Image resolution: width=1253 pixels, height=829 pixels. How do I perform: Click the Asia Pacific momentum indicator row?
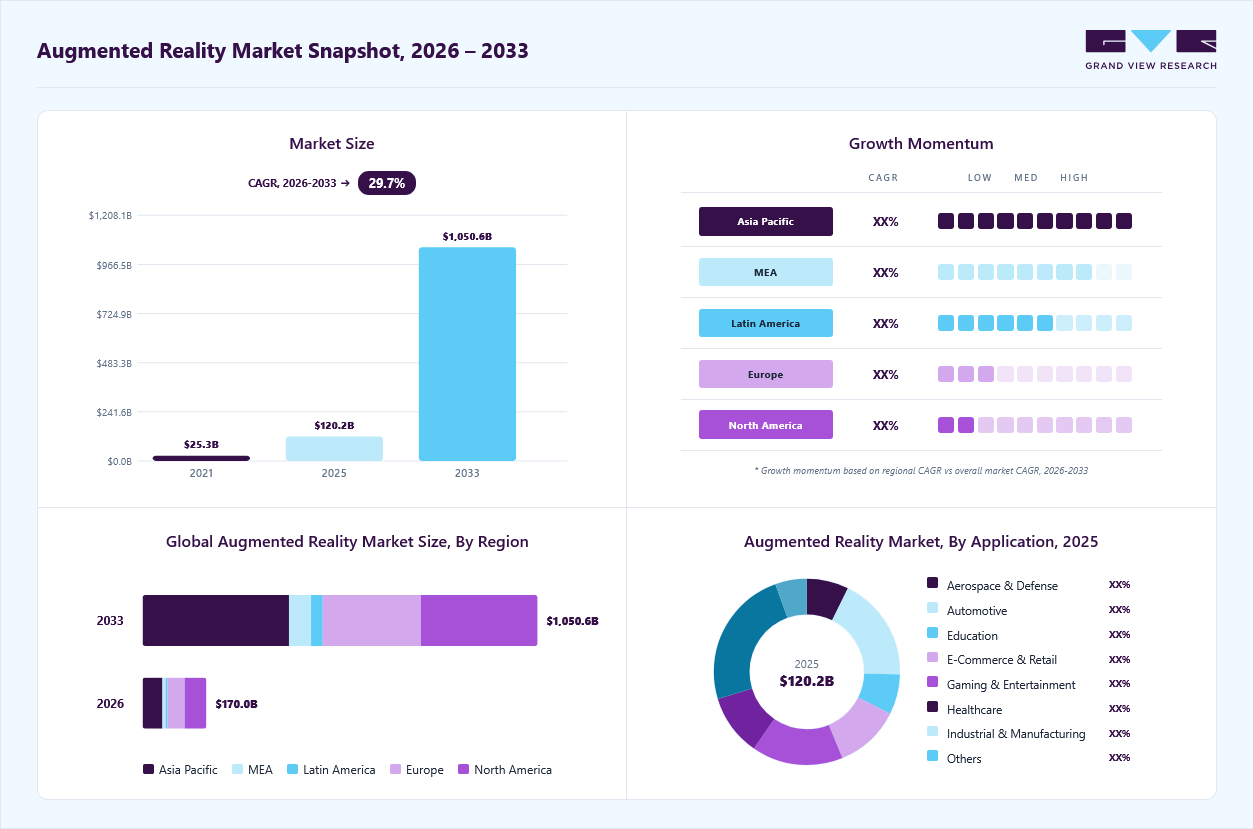click(1035, 221)
